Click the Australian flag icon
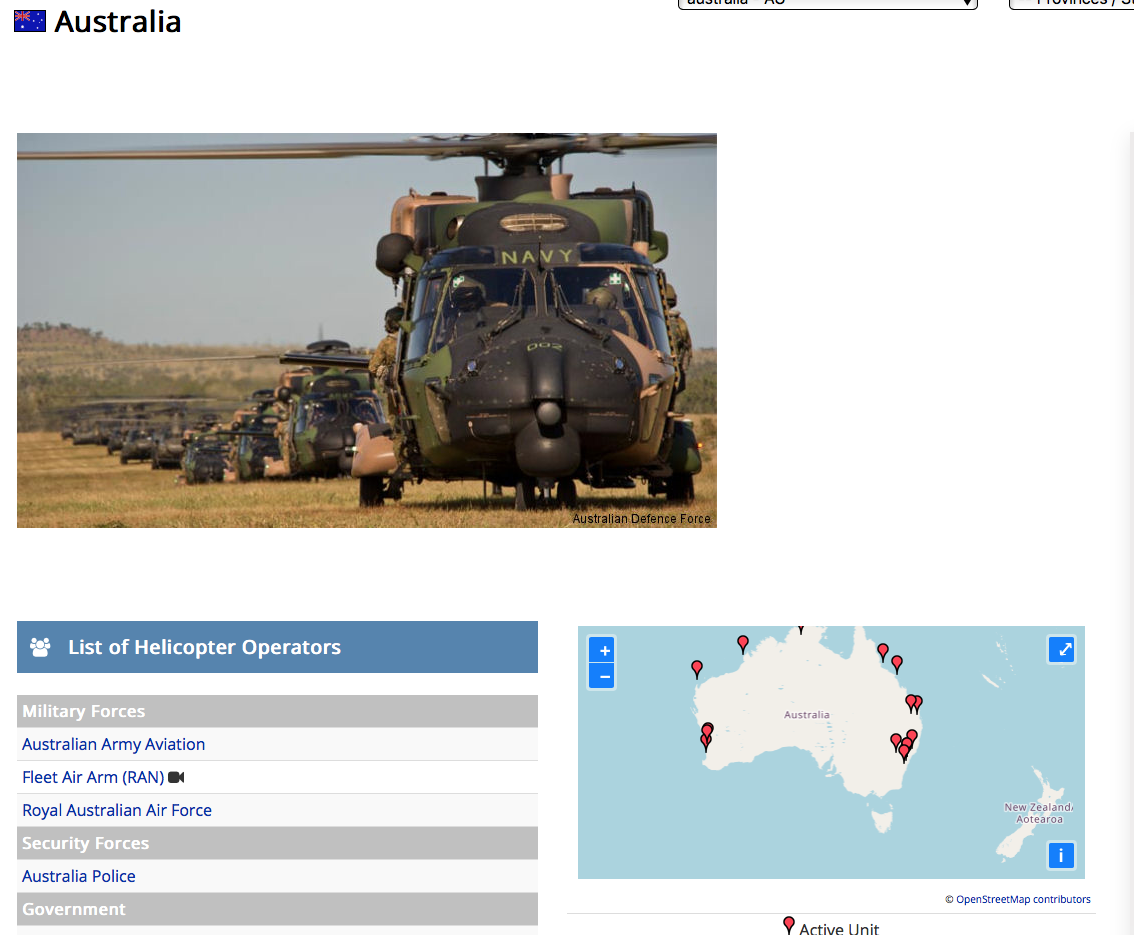The image size is (1134, 935). (x=30, y=21)
